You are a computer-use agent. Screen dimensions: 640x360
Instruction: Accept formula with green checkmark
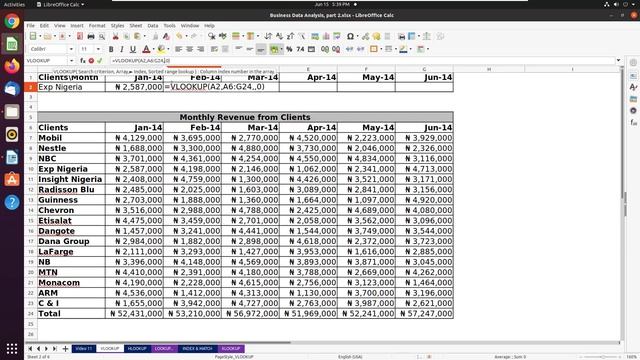100,60
